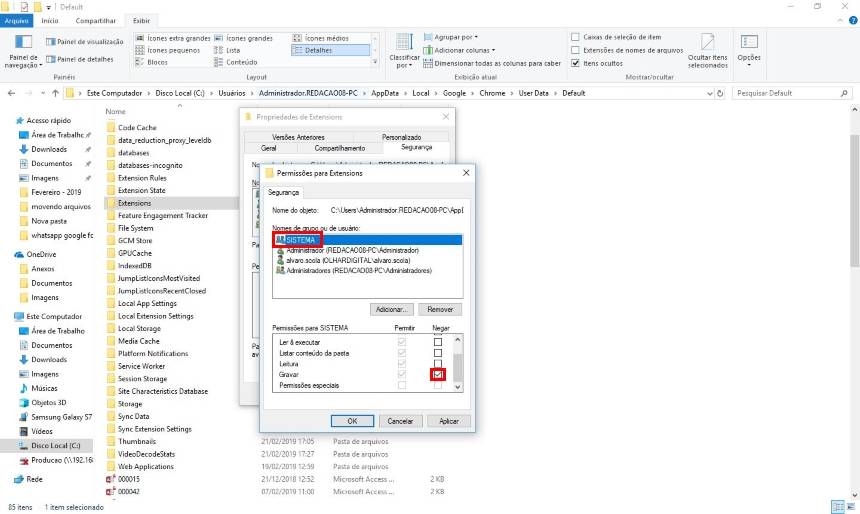Switch to Ícones extra grandes layout
860x514 pixels.
(173, 38)
